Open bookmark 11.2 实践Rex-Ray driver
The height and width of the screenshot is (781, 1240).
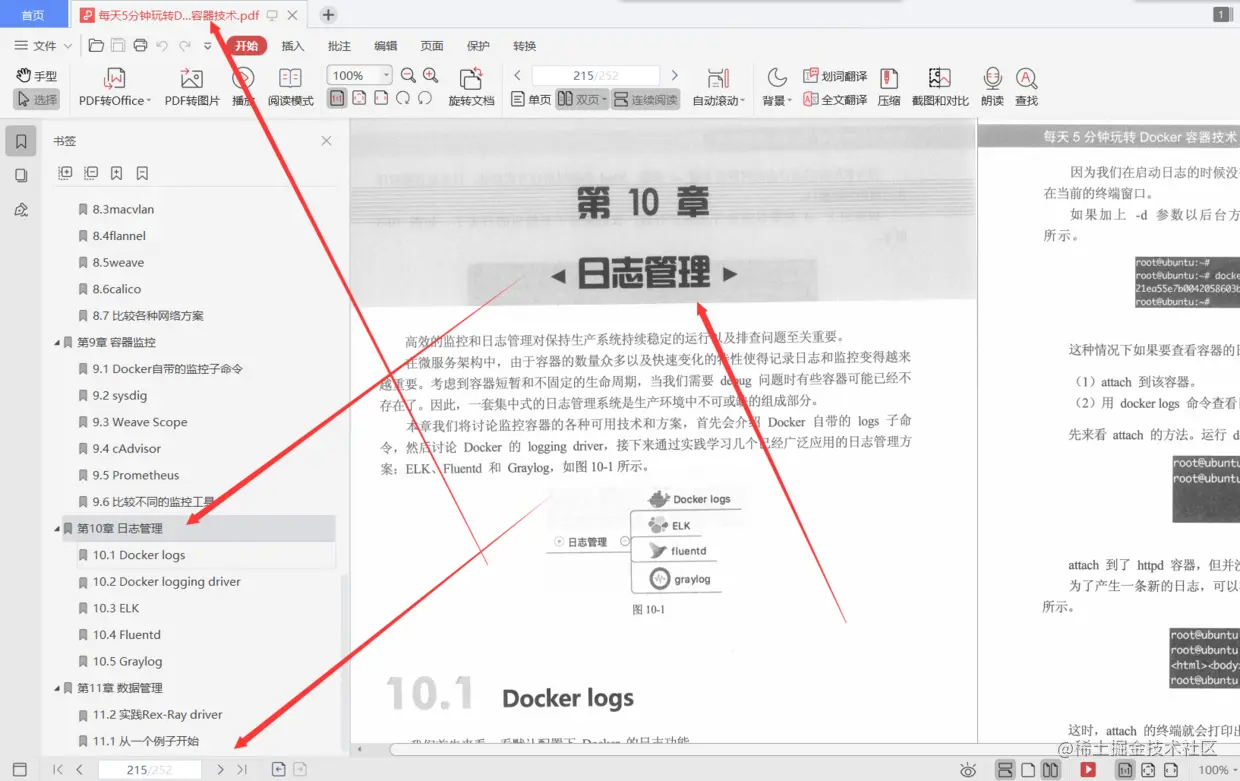click(157, 715)
